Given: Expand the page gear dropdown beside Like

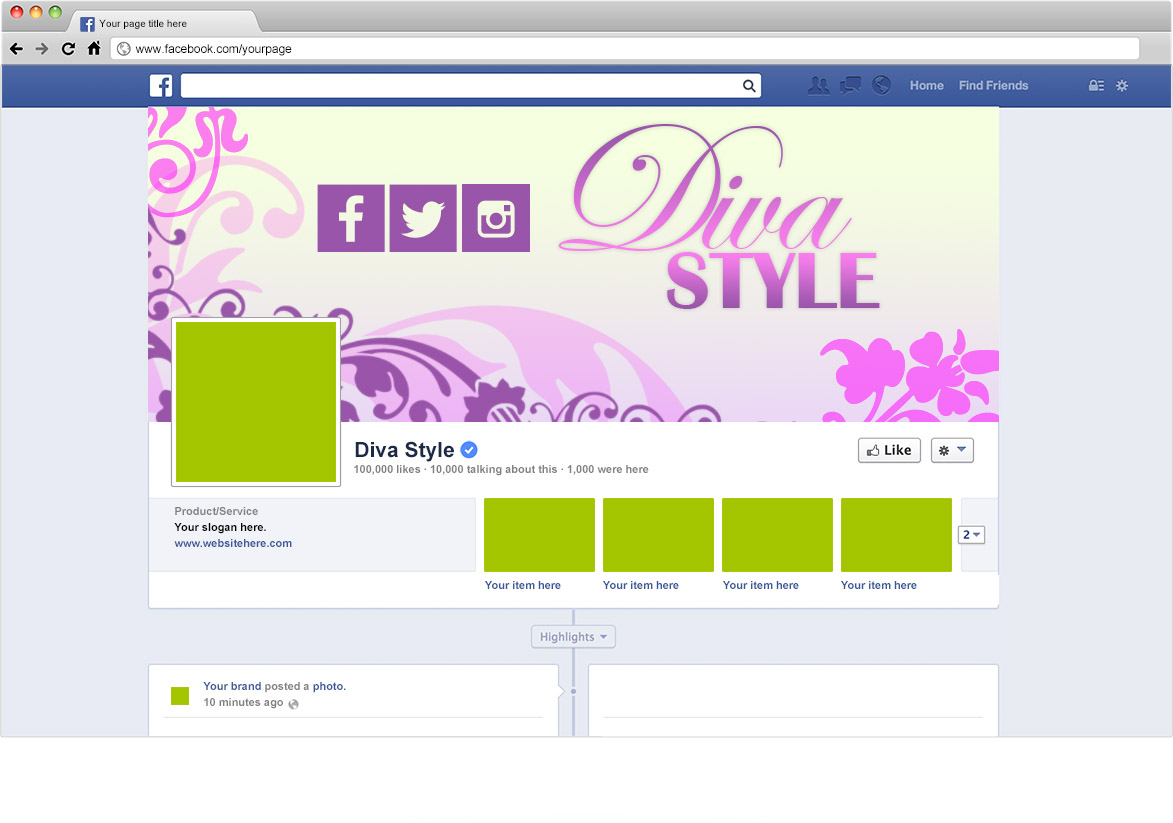Looking at the screenshot, I should coord(952,450).
